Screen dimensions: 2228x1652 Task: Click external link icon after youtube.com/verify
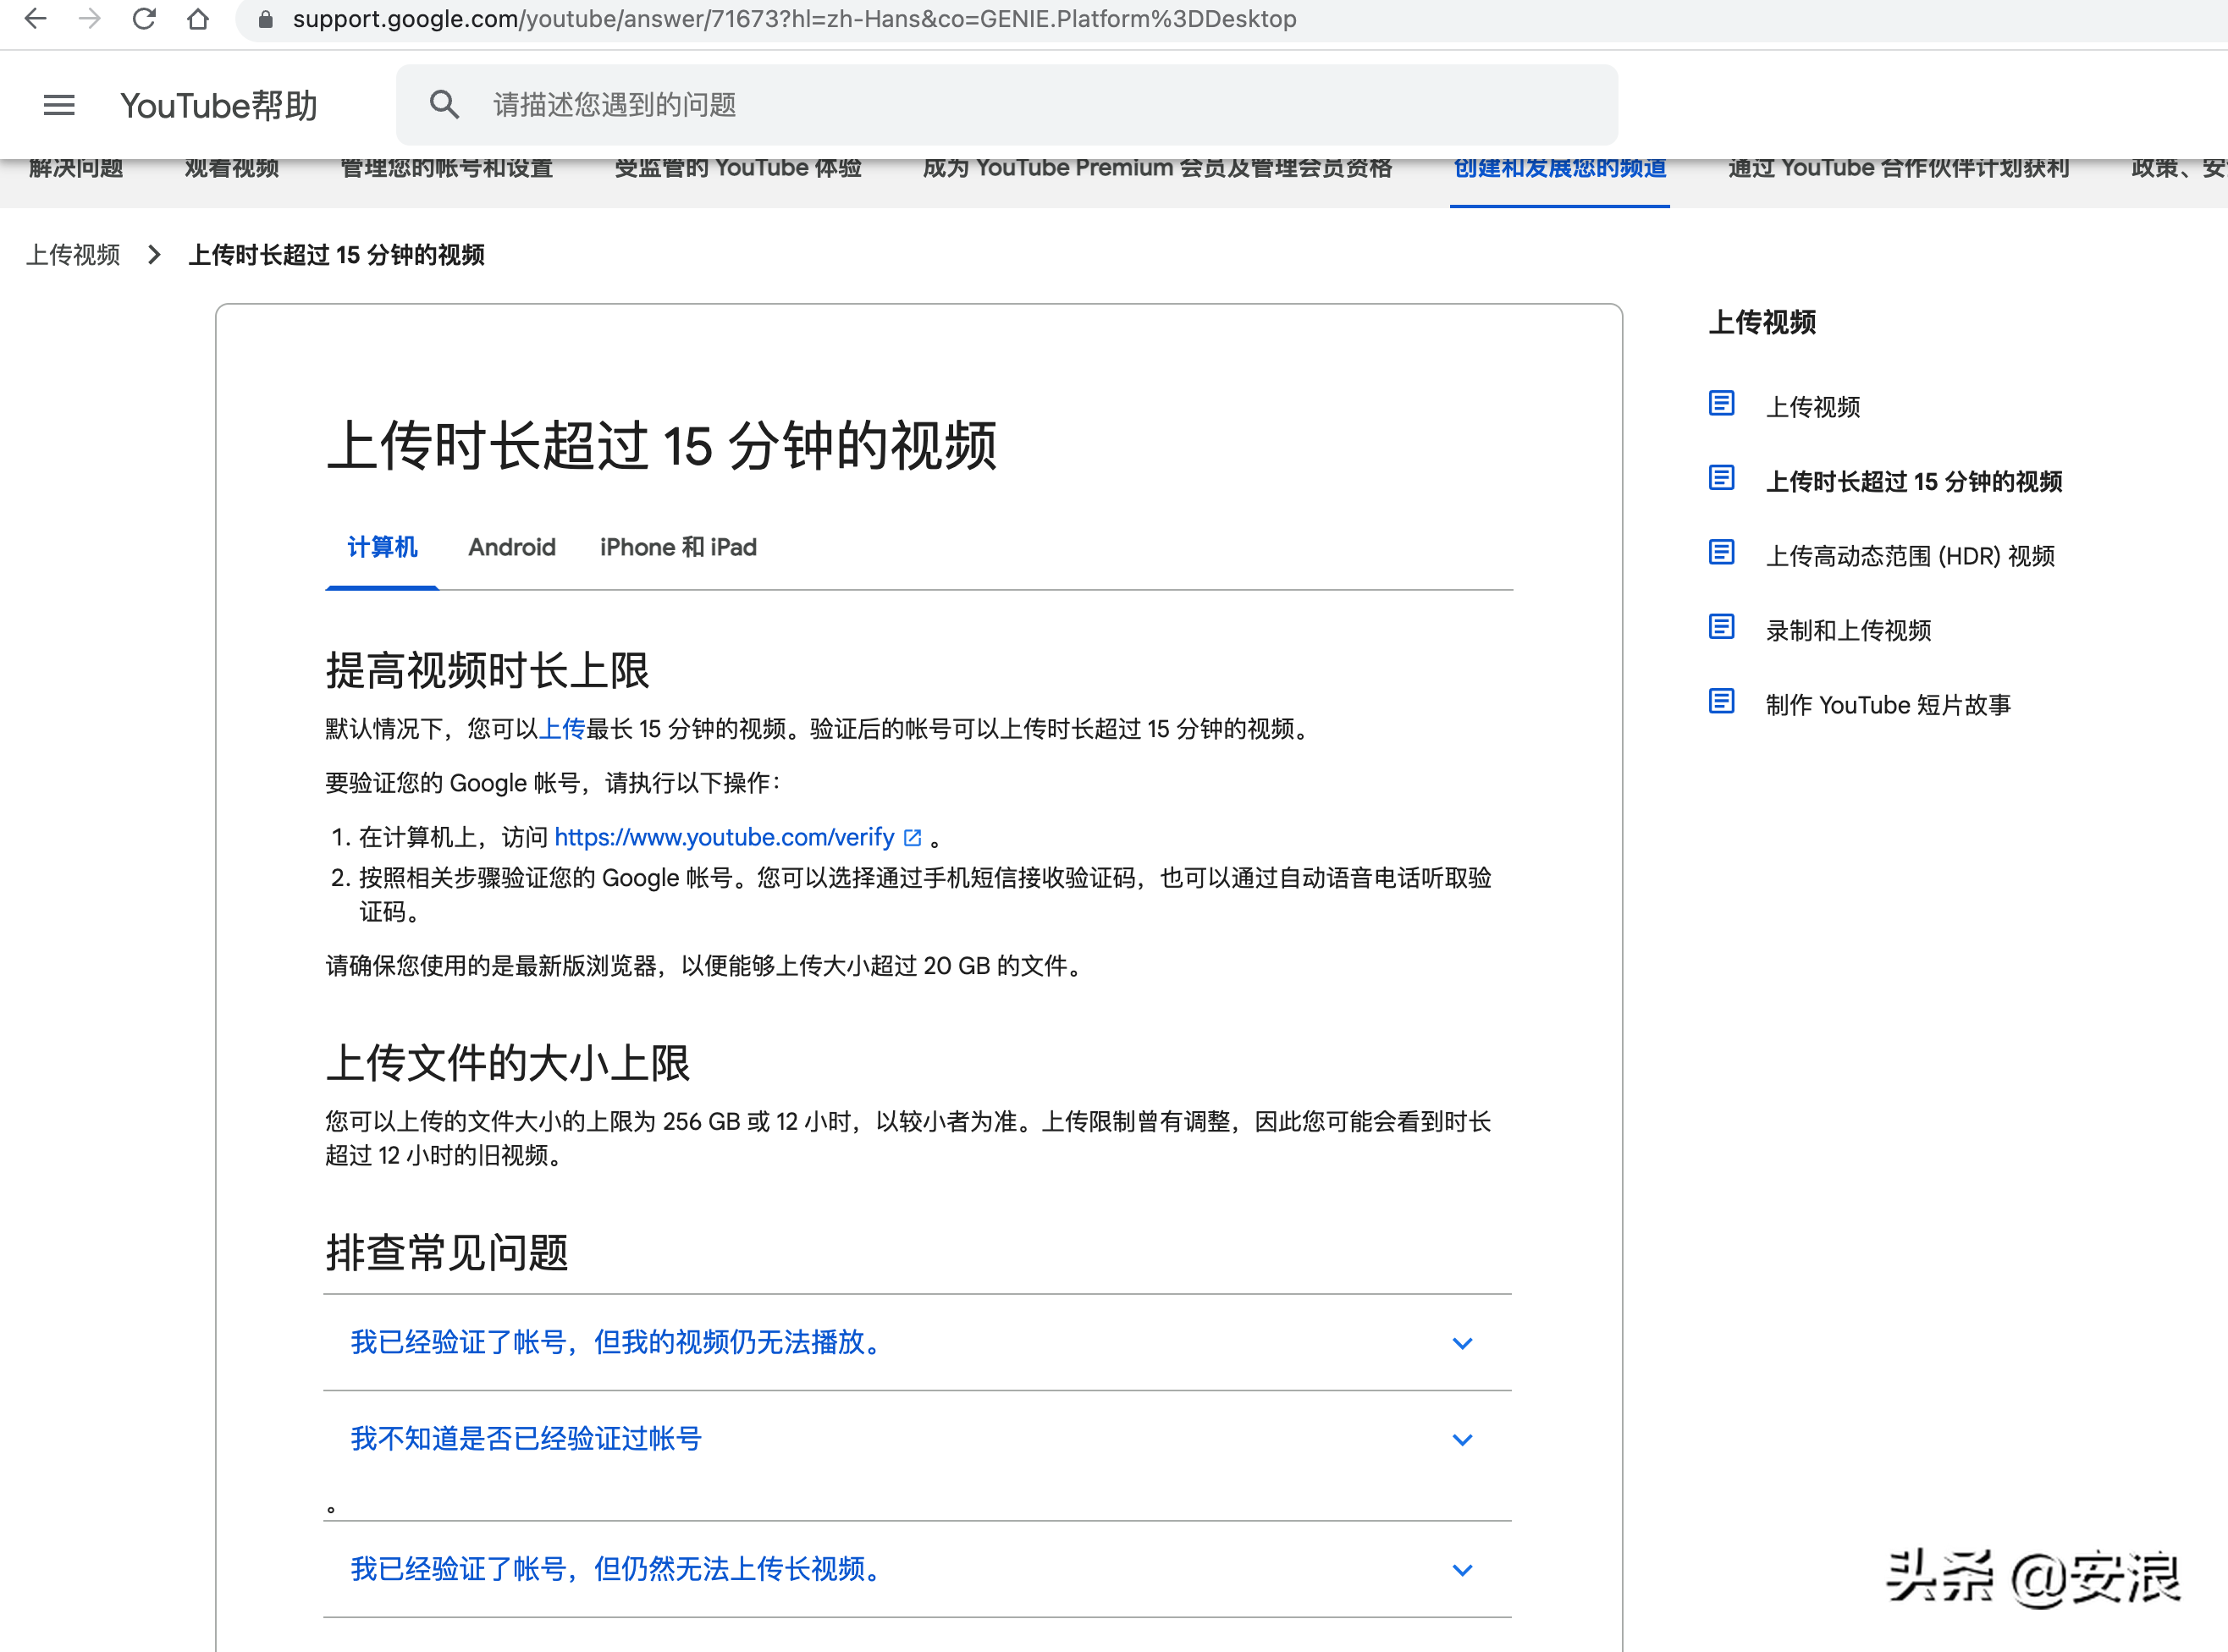pos(912,838)
